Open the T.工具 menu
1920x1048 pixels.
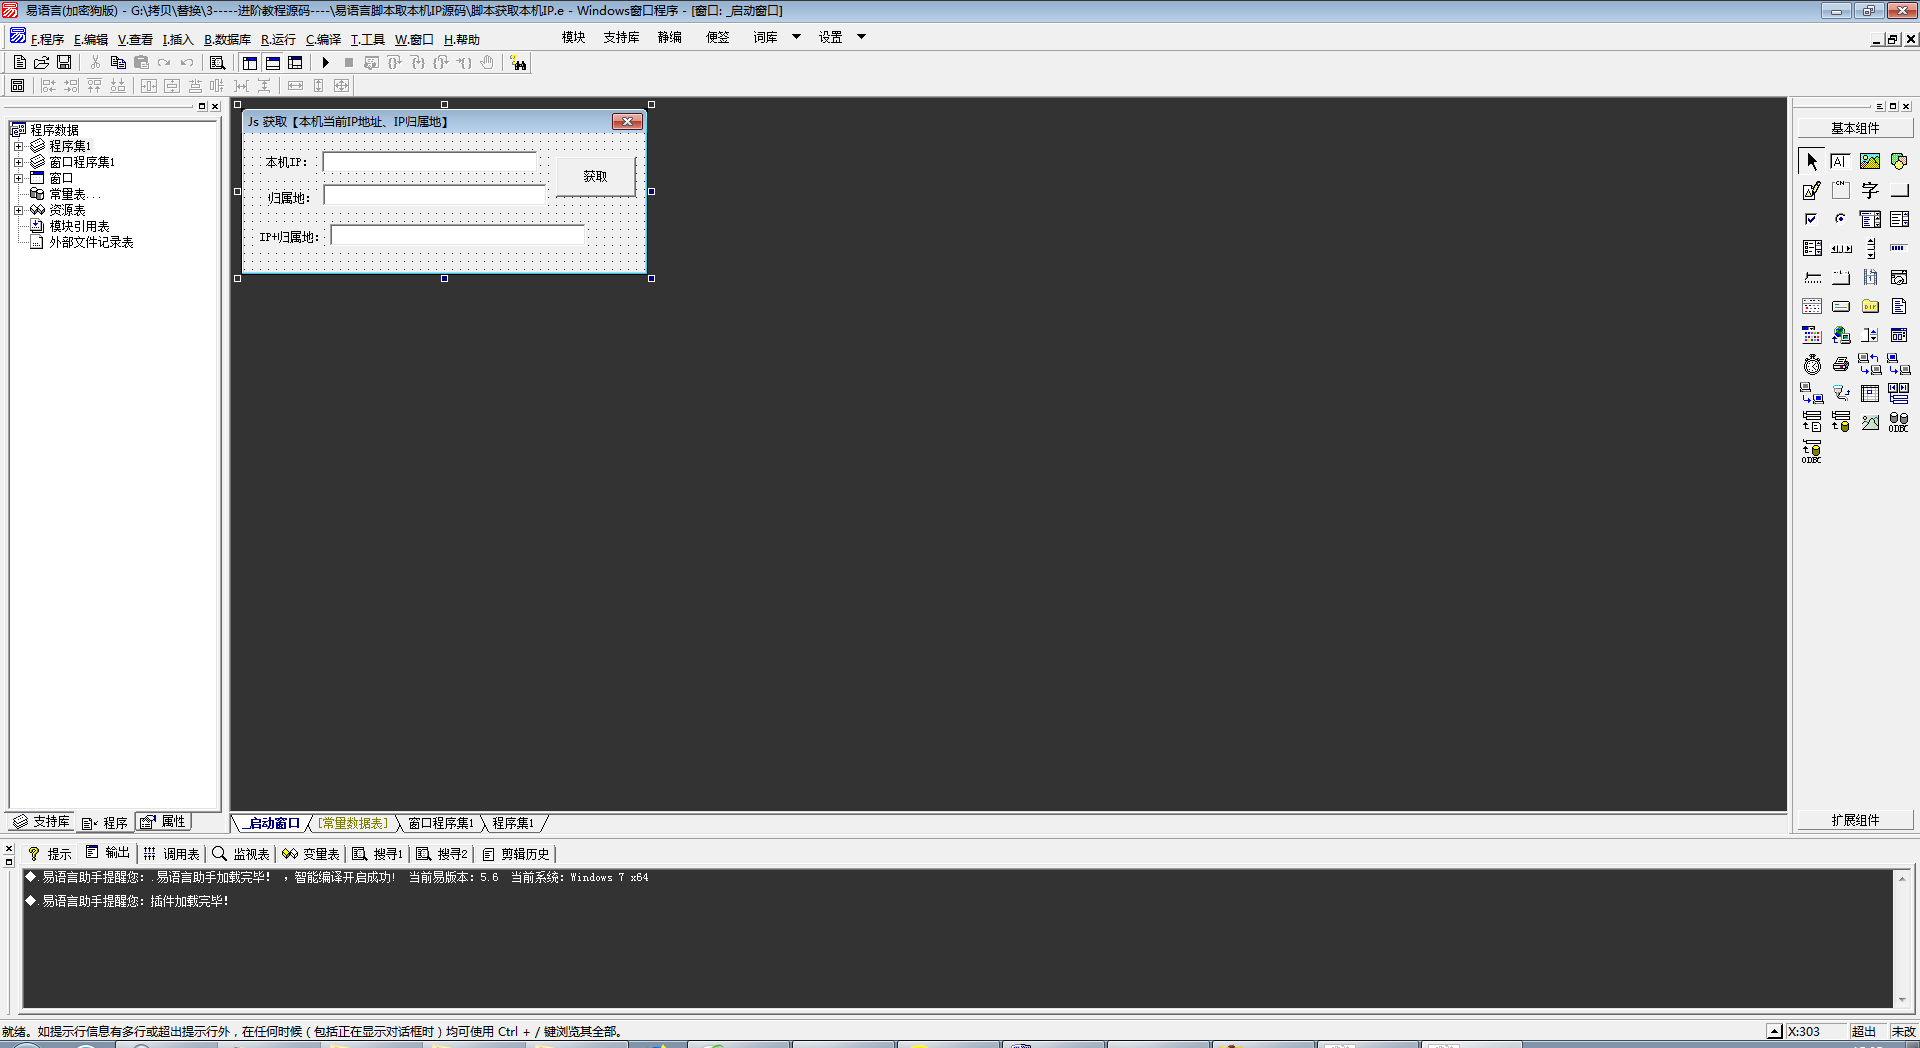tap(367, 39)
